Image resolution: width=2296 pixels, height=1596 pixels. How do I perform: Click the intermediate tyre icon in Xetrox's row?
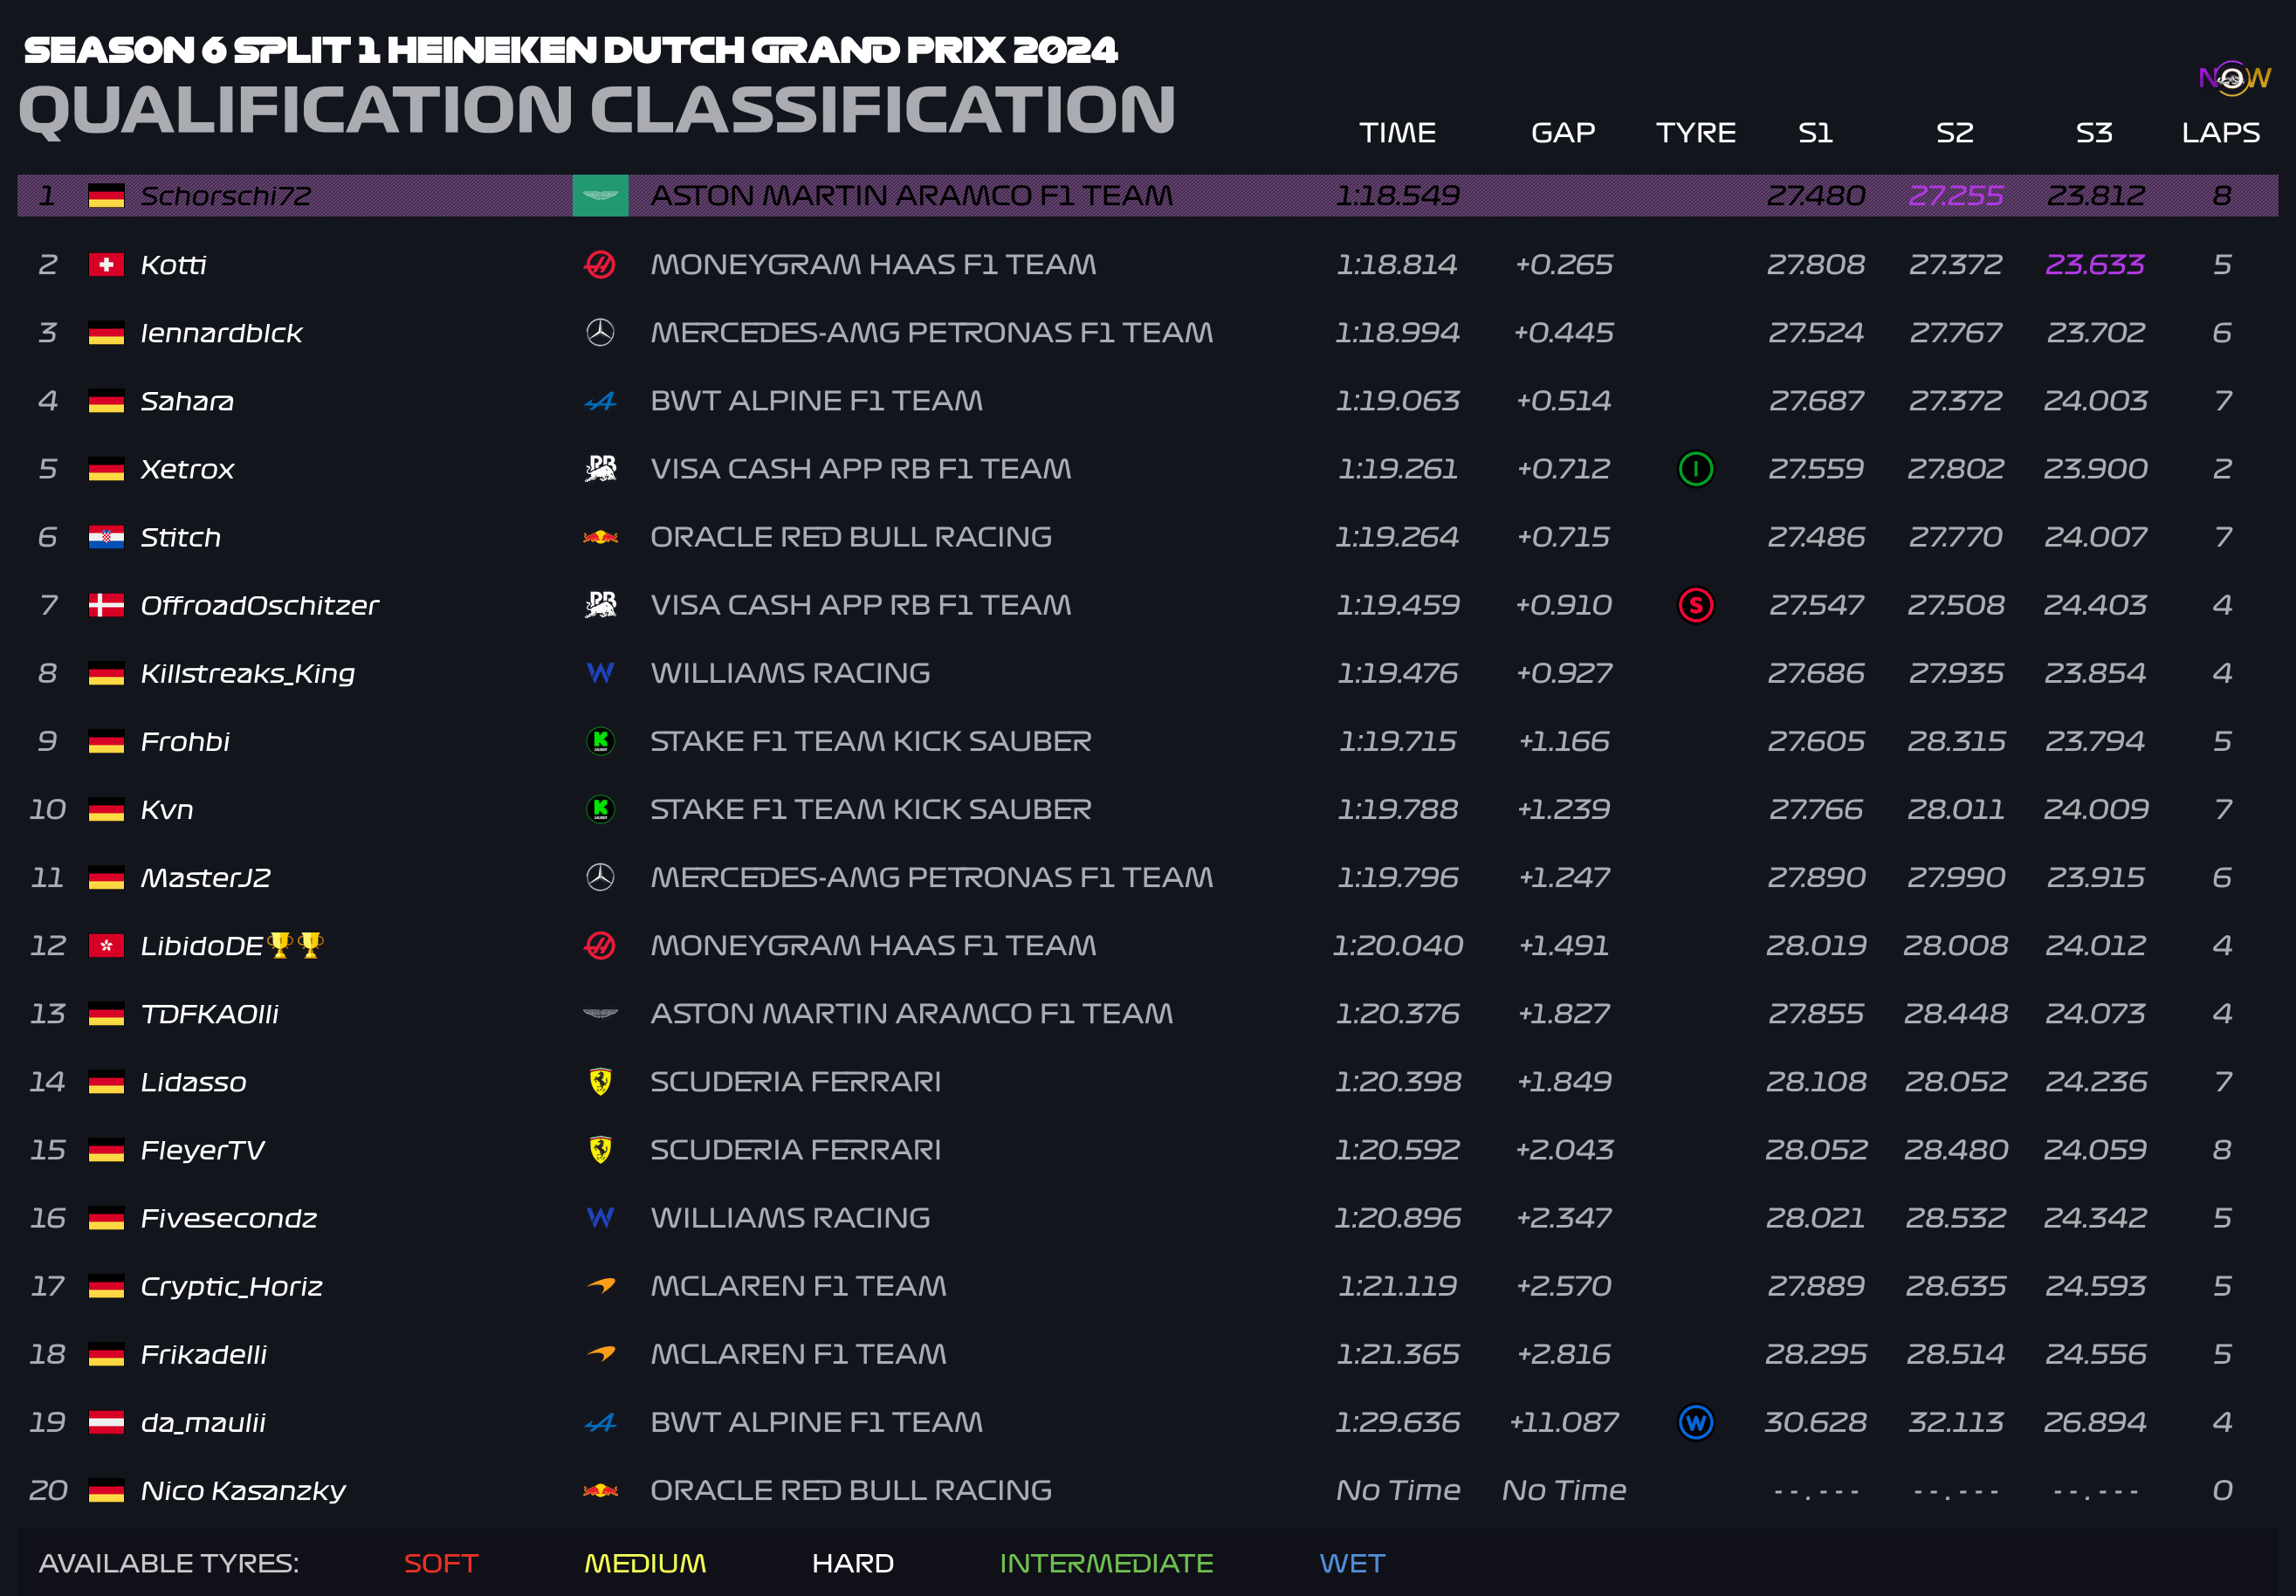click(x=1695, y=468)
